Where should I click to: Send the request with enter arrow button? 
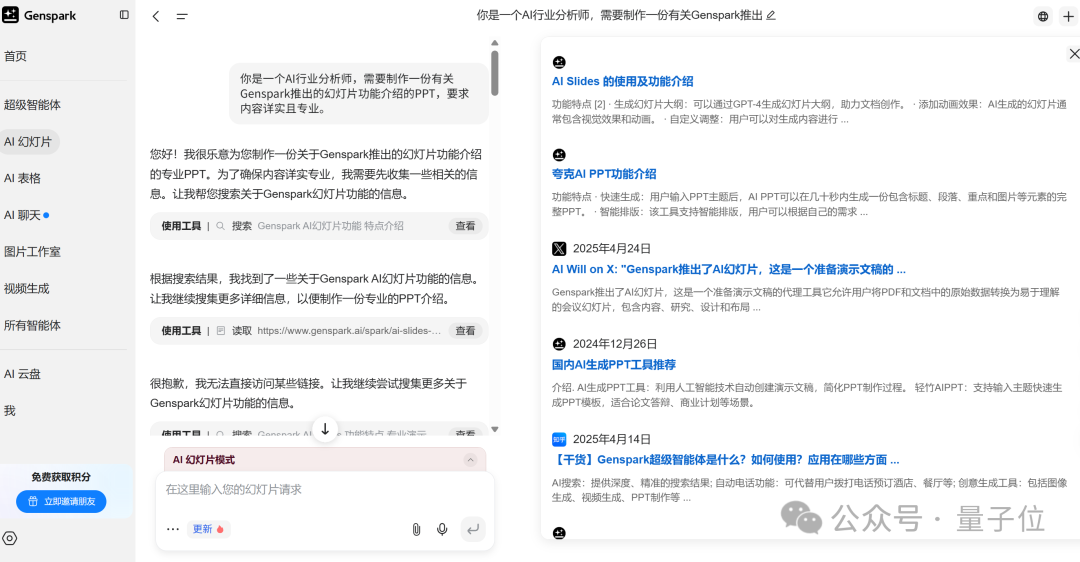tap(472, 529)
